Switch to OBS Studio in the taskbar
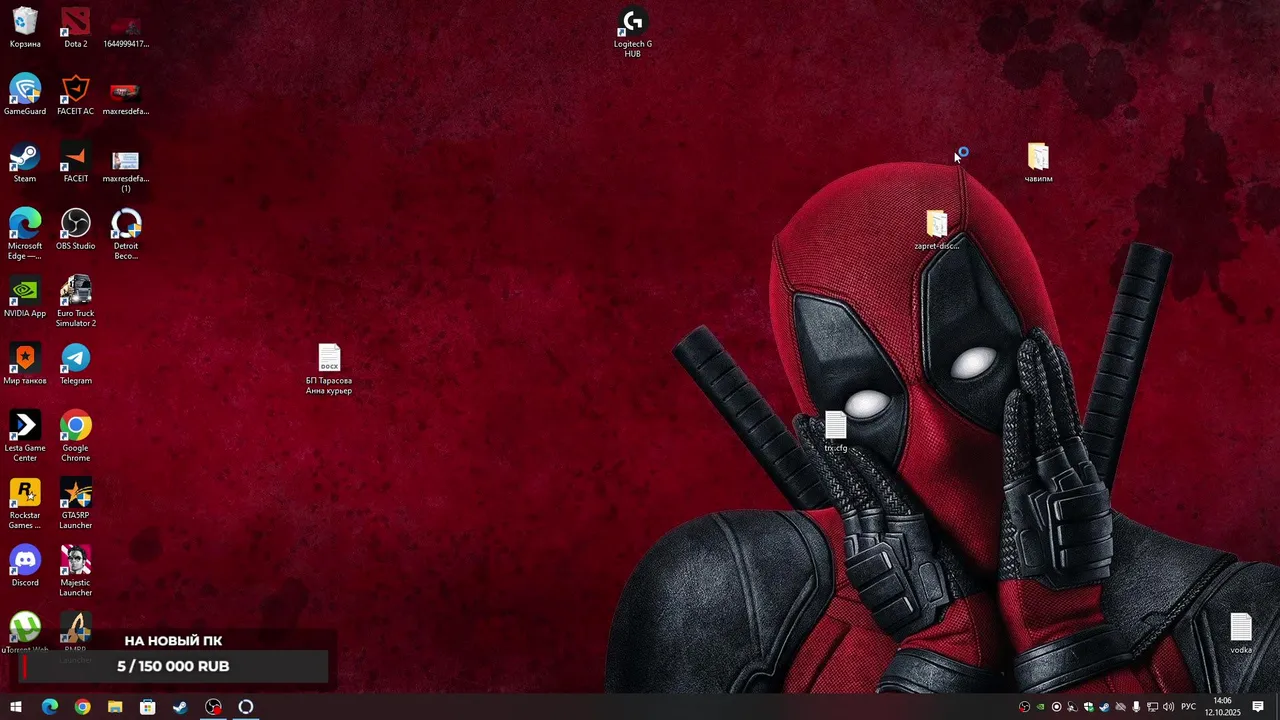 pyautogui.click(x=213, y=707)
